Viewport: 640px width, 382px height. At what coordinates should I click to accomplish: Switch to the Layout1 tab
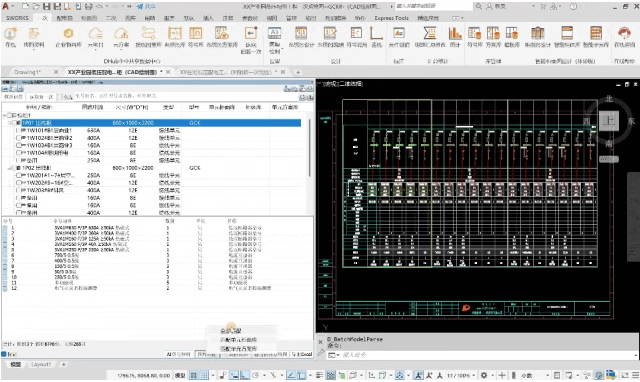pyautogui.click(x=41, y=364)
